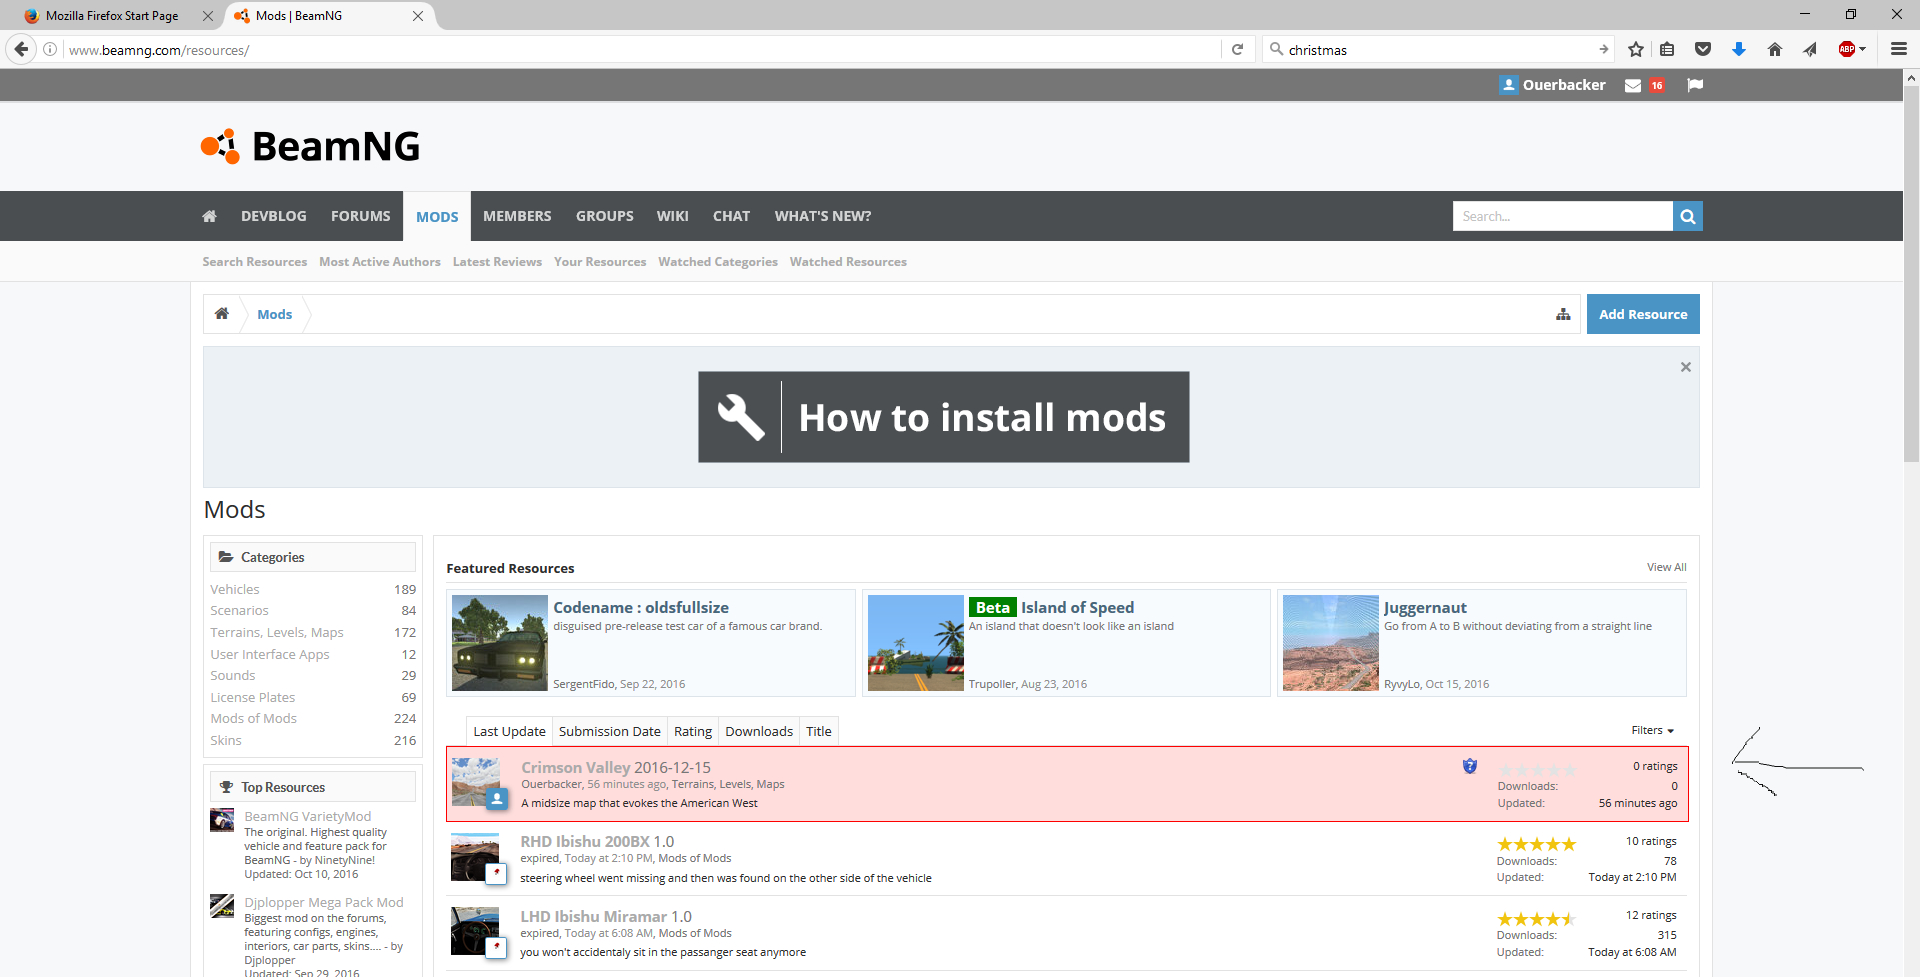Viewport: 1920px width, 977px height.
Task: Click the BeamNG logo
Action: click(x=310, y=146)
